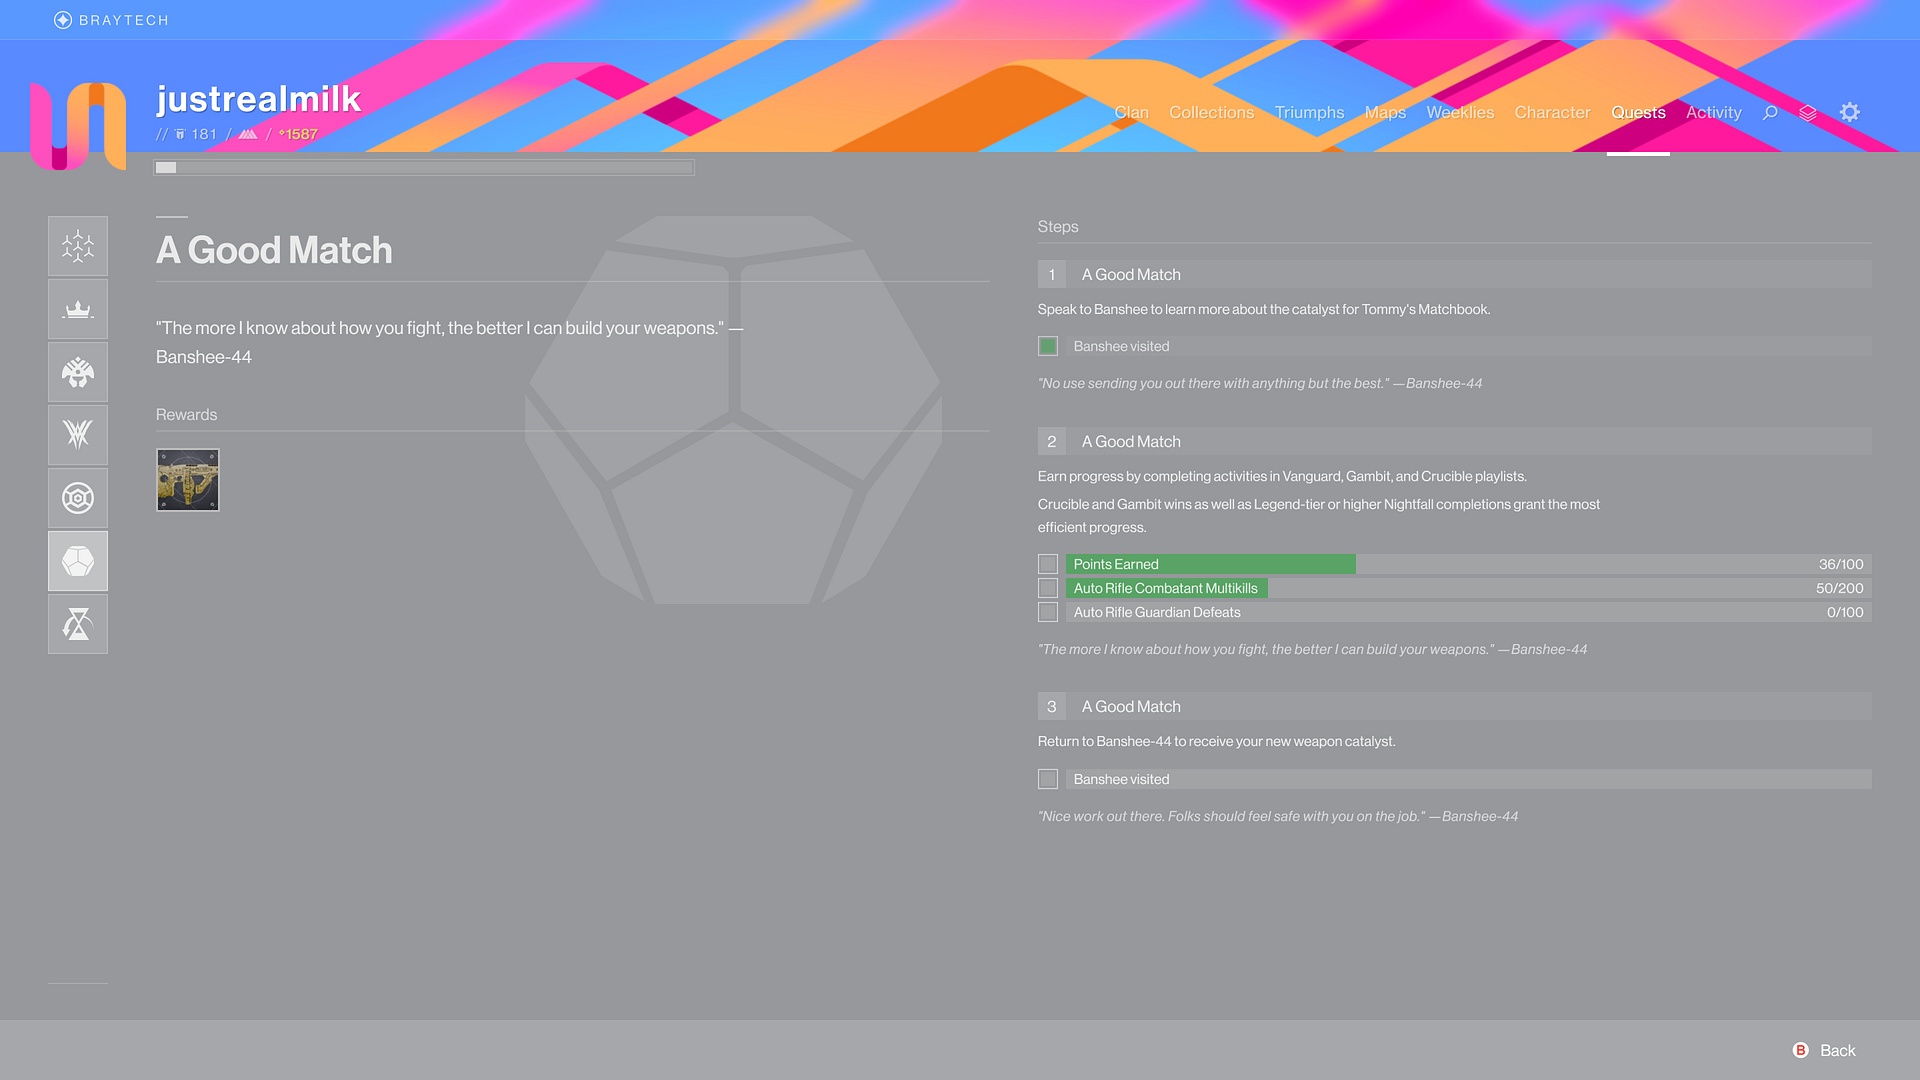Go to the Maps tab
The width and height of the screenshot is (1920, 1080).
[1385, 113]
